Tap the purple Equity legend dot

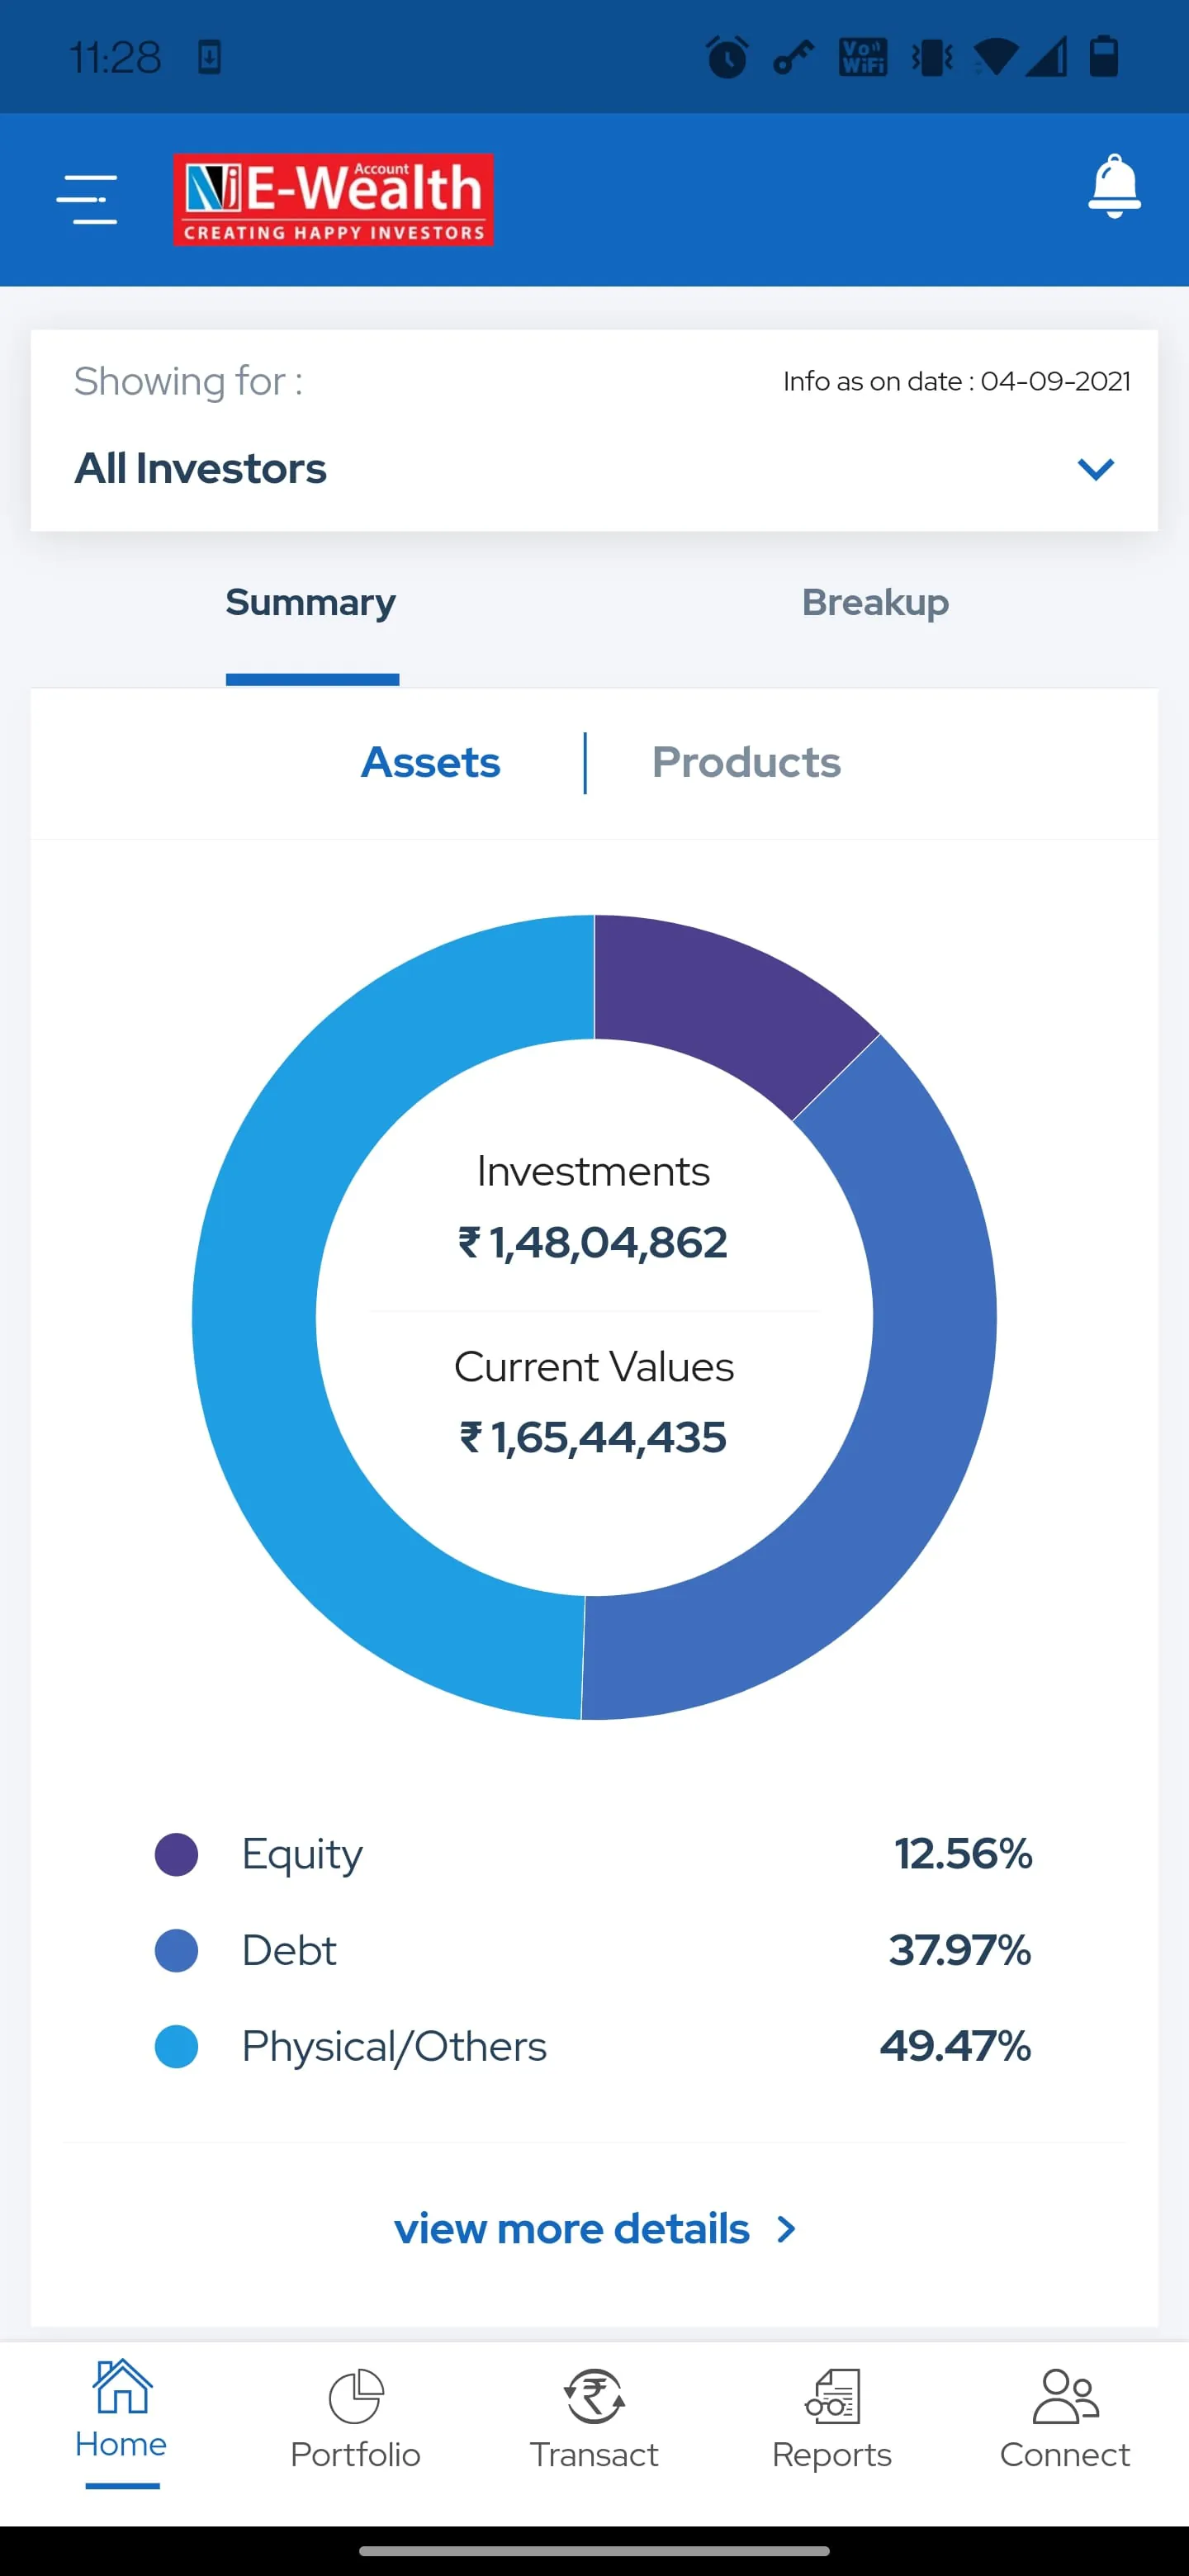click(x=177, y=1855)
